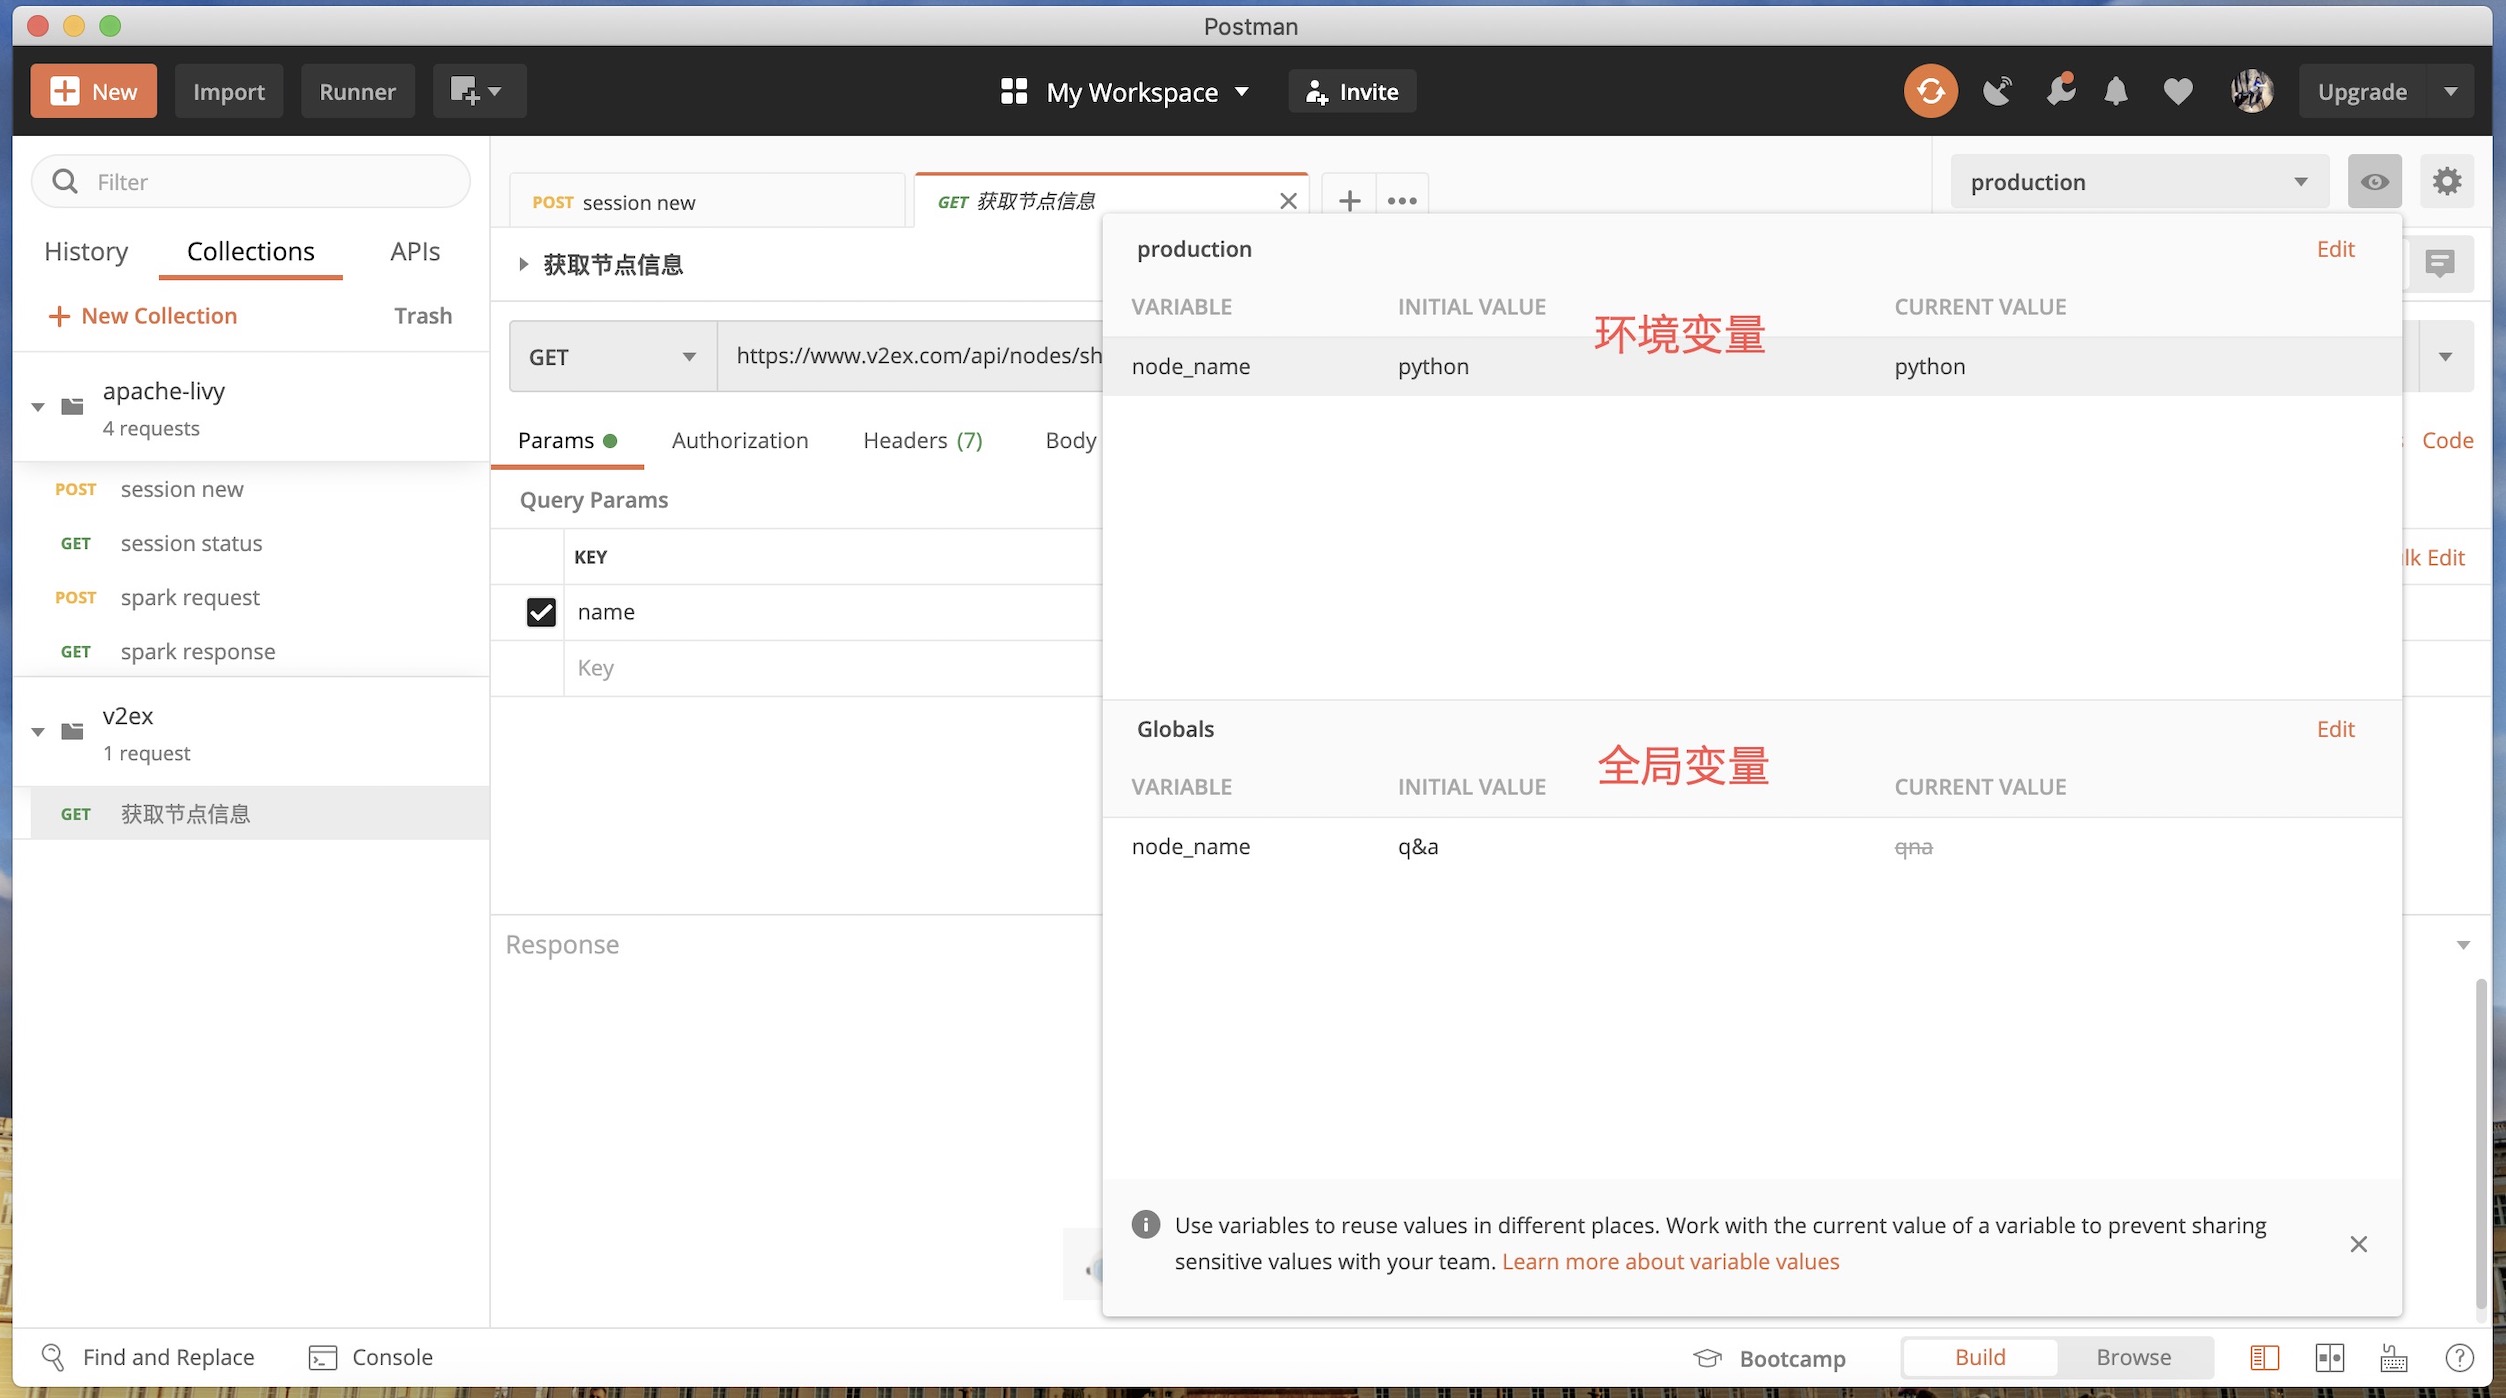Click the info icon in banner
Screen dimensions: 2506x1398
click(x=1145, y=1224)
